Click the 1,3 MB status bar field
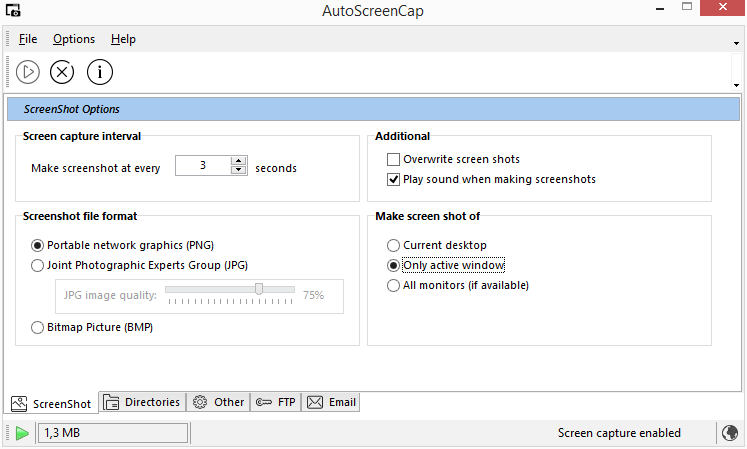 tap(113, 433)
